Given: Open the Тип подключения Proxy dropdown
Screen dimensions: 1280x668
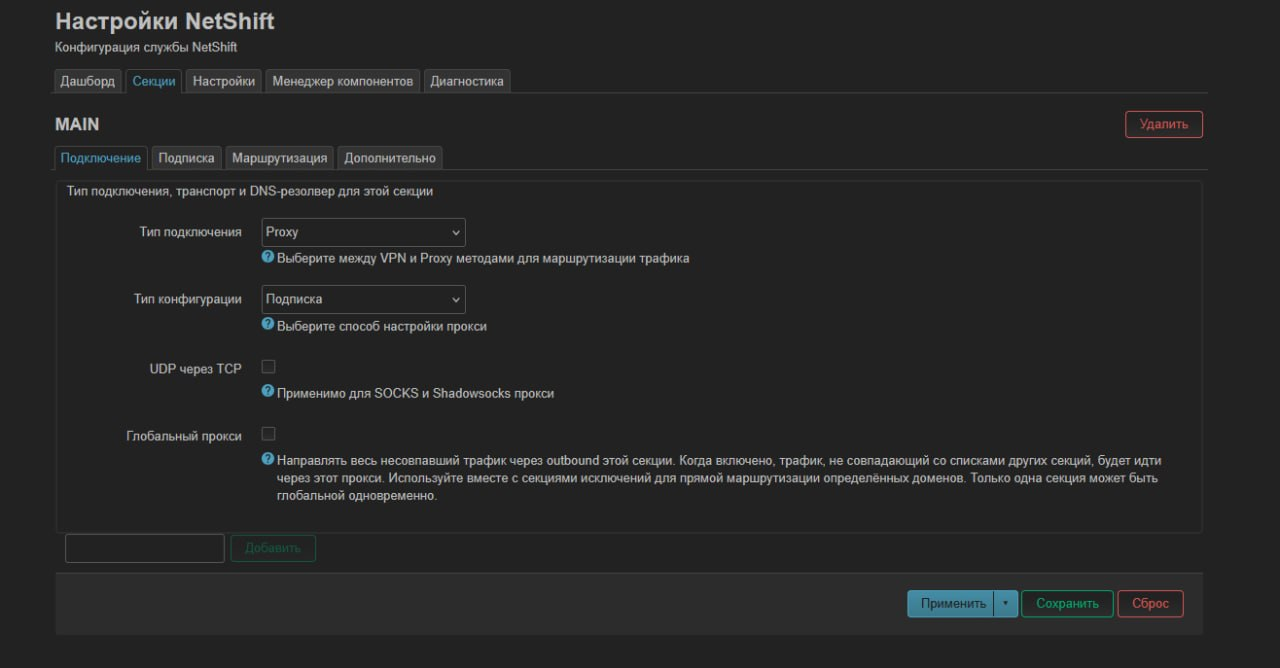Looking at the screenshot, I should 363,232.
